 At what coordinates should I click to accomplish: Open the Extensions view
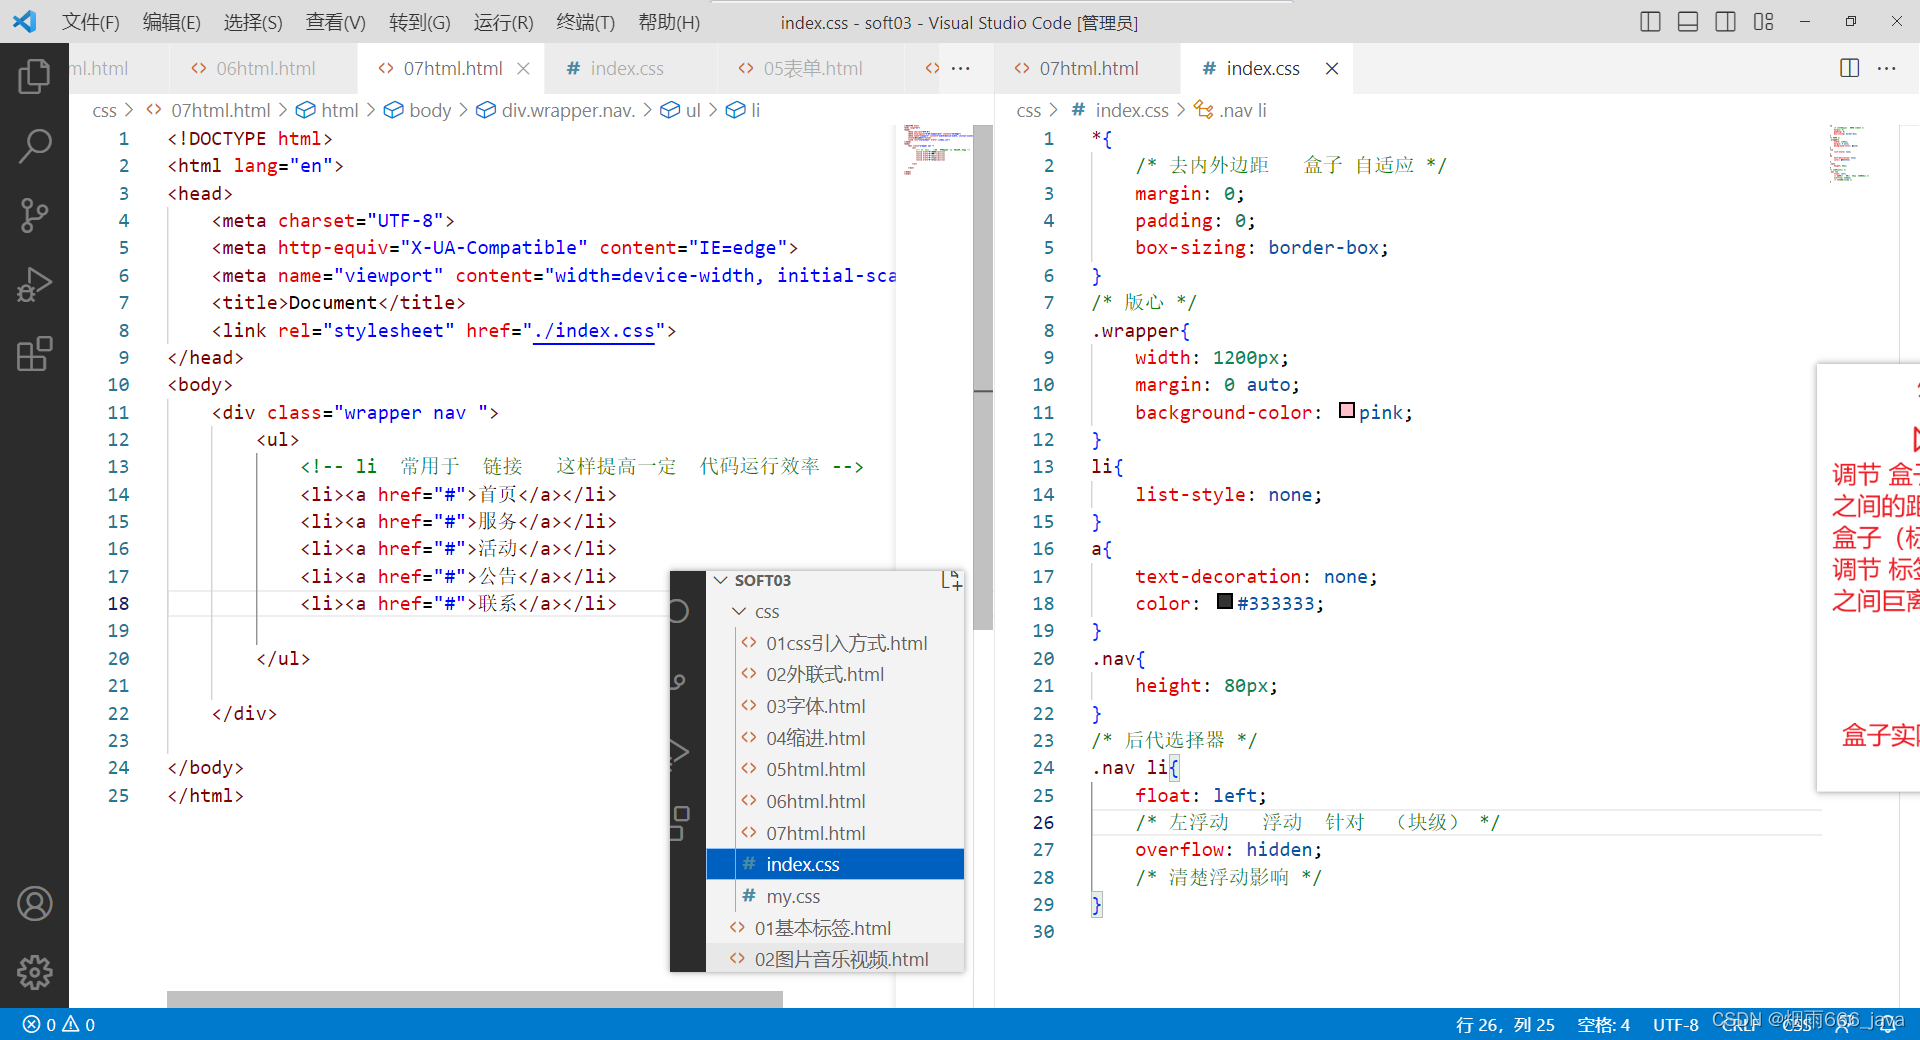pos(34,354)
